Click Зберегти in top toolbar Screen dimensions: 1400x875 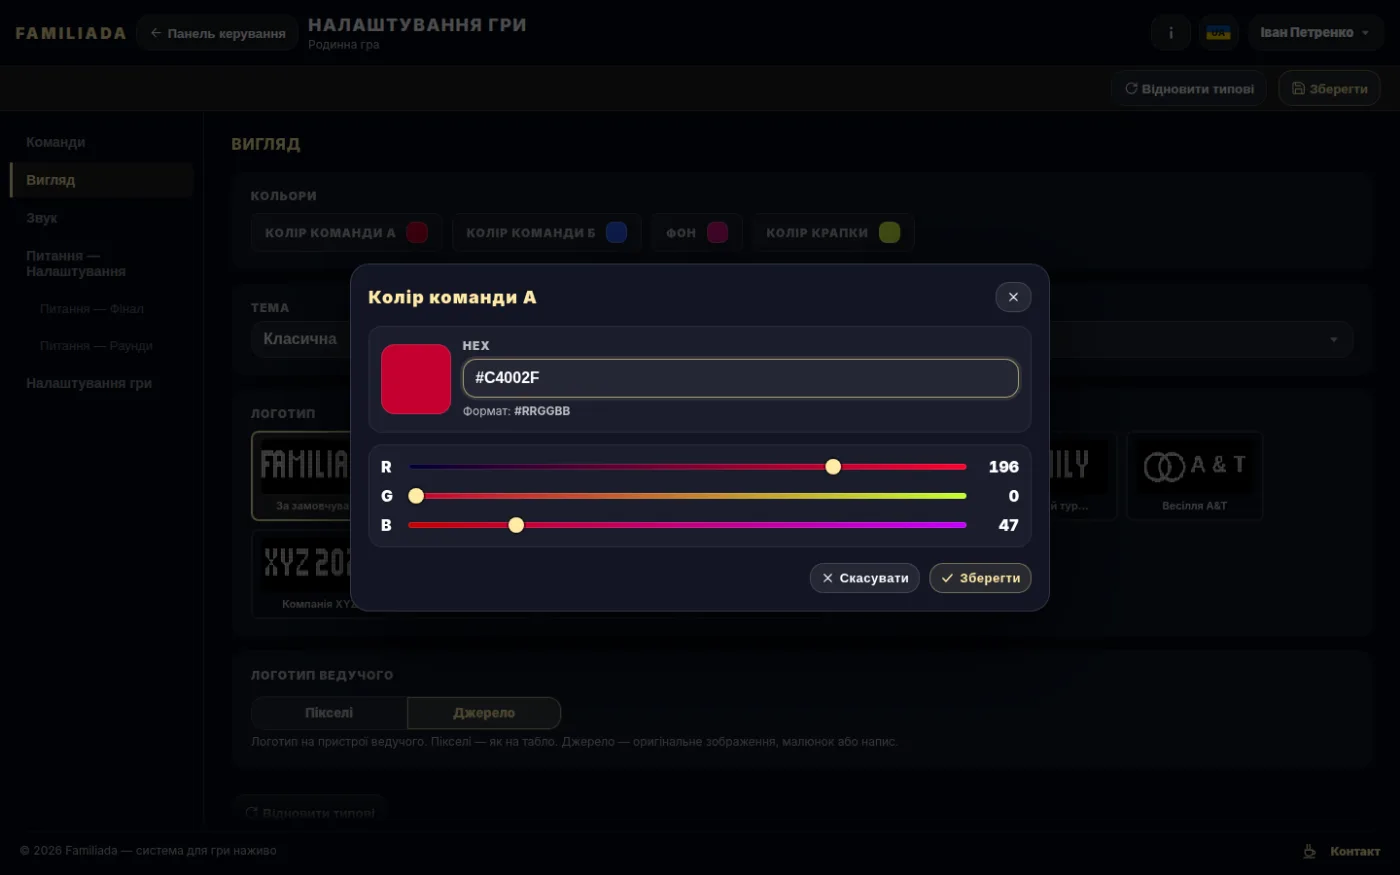tap(1329, 89)
